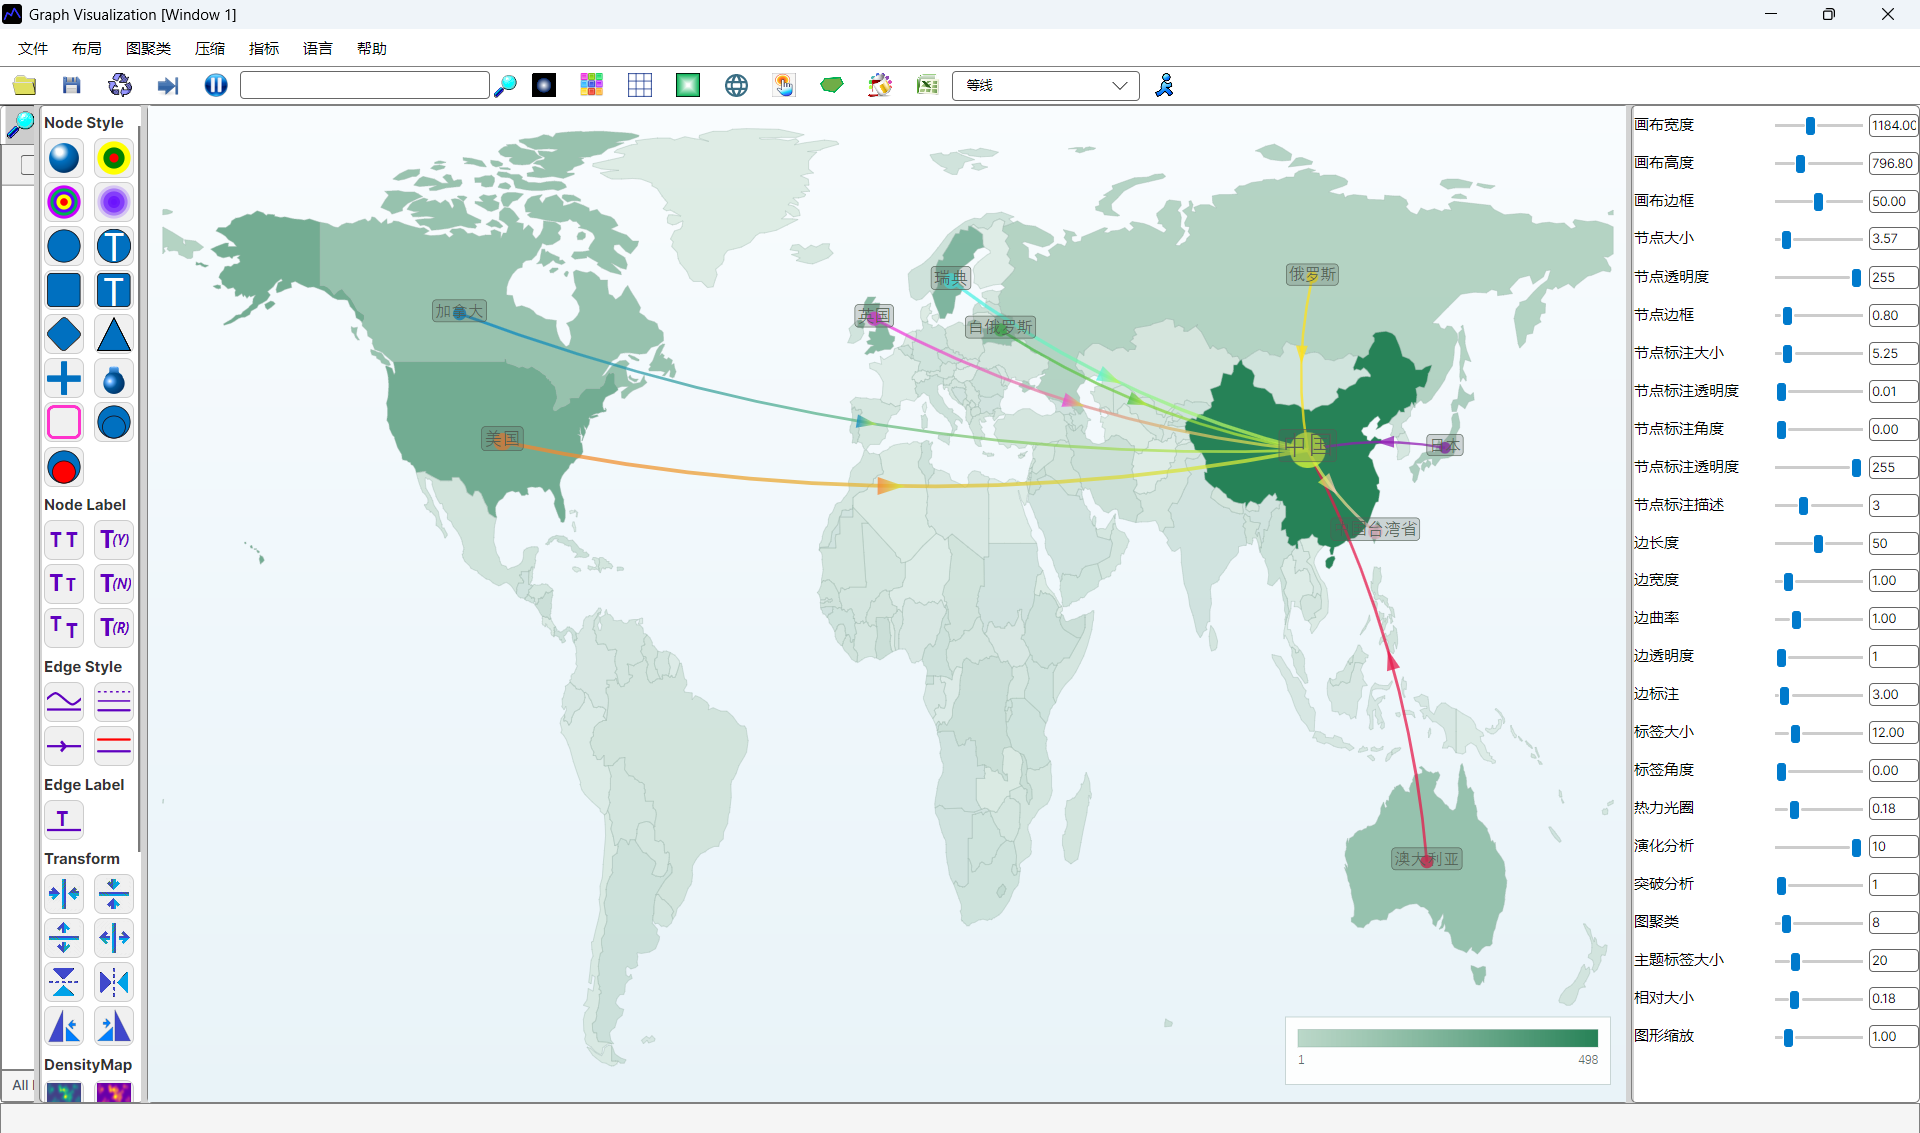Open the 等线 font dropdown
Image resolution: width=1920 pixels, height=1133 pixels.
click(1045, 86)
